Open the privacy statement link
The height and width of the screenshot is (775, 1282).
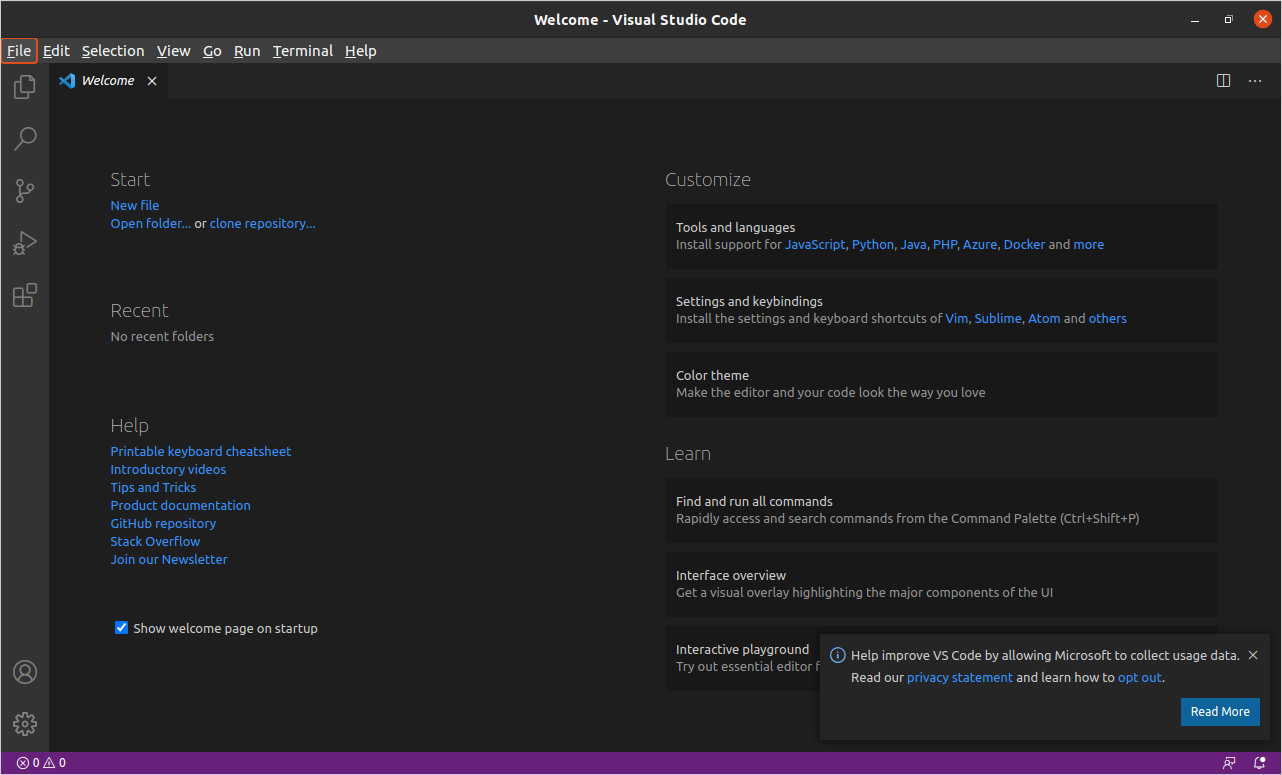(x=960, y=678)
